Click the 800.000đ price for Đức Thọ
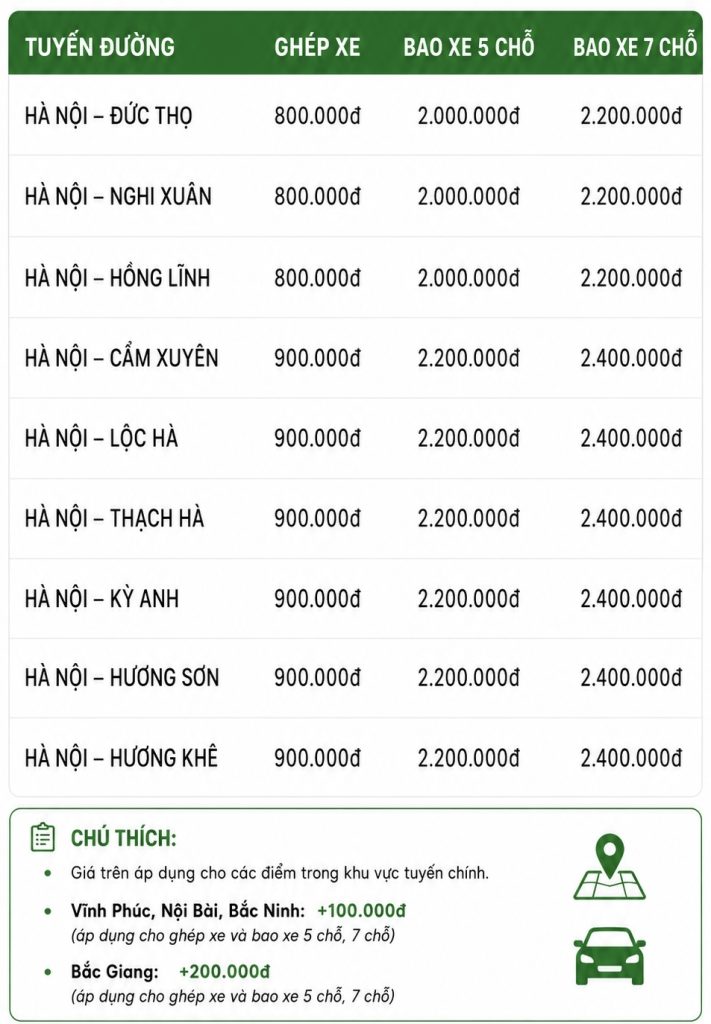This screenshot has width=711, height=1024. [x=317, y=116]
